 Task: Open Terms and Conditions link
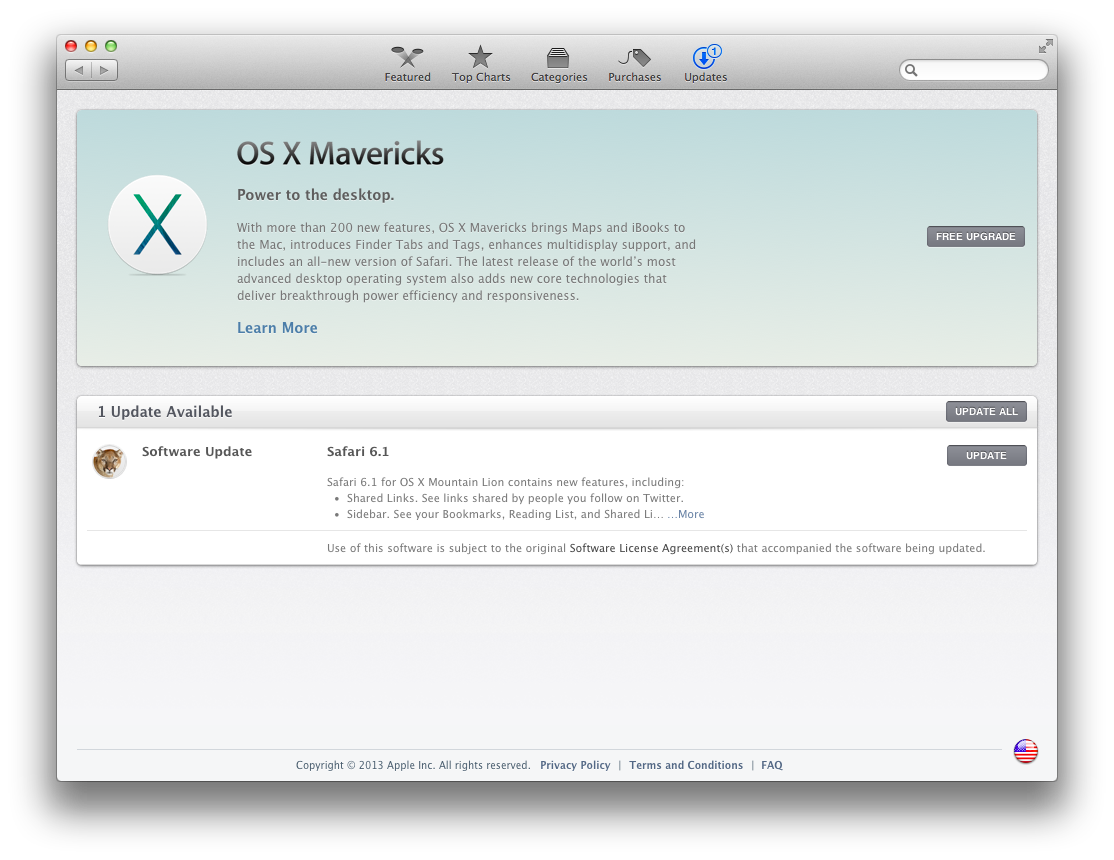click(686, 765)
